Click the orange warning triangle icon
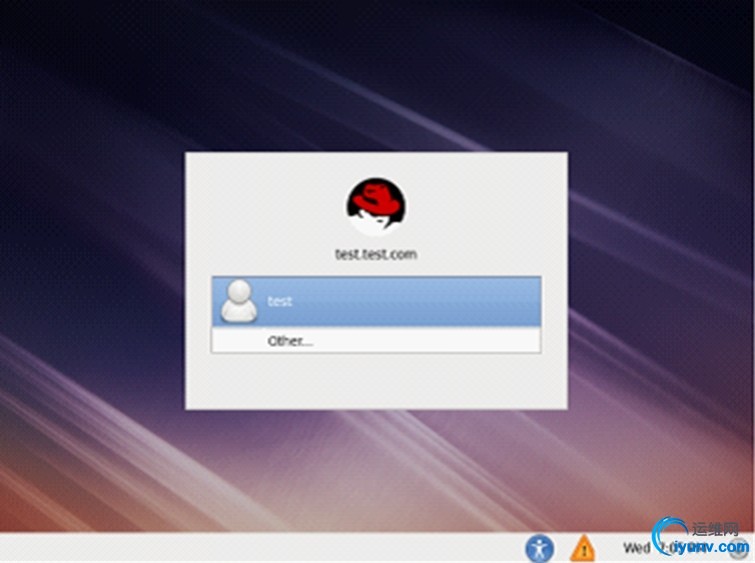This screenshot has width=755, height=563. point(583,549)
